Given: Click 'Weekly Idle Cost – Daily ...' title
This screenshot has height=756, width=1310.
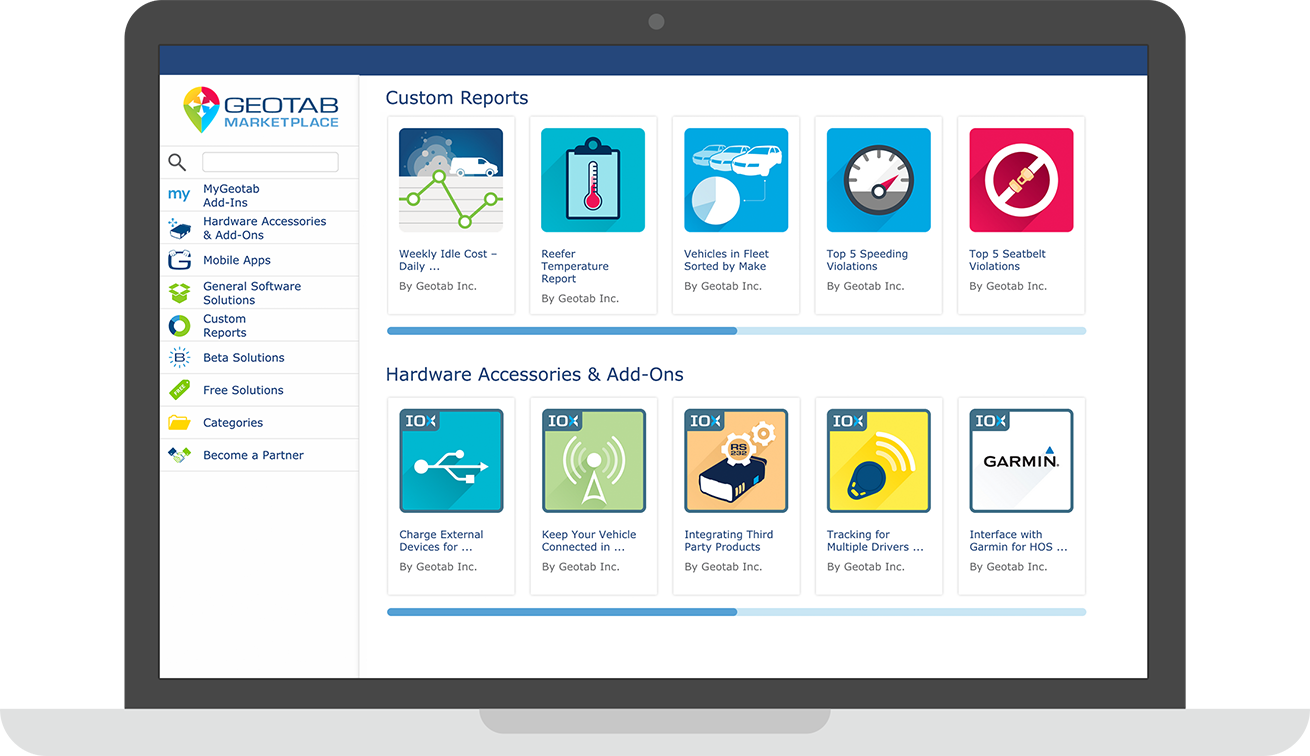Looking at the screenshot, I should 448,260.
